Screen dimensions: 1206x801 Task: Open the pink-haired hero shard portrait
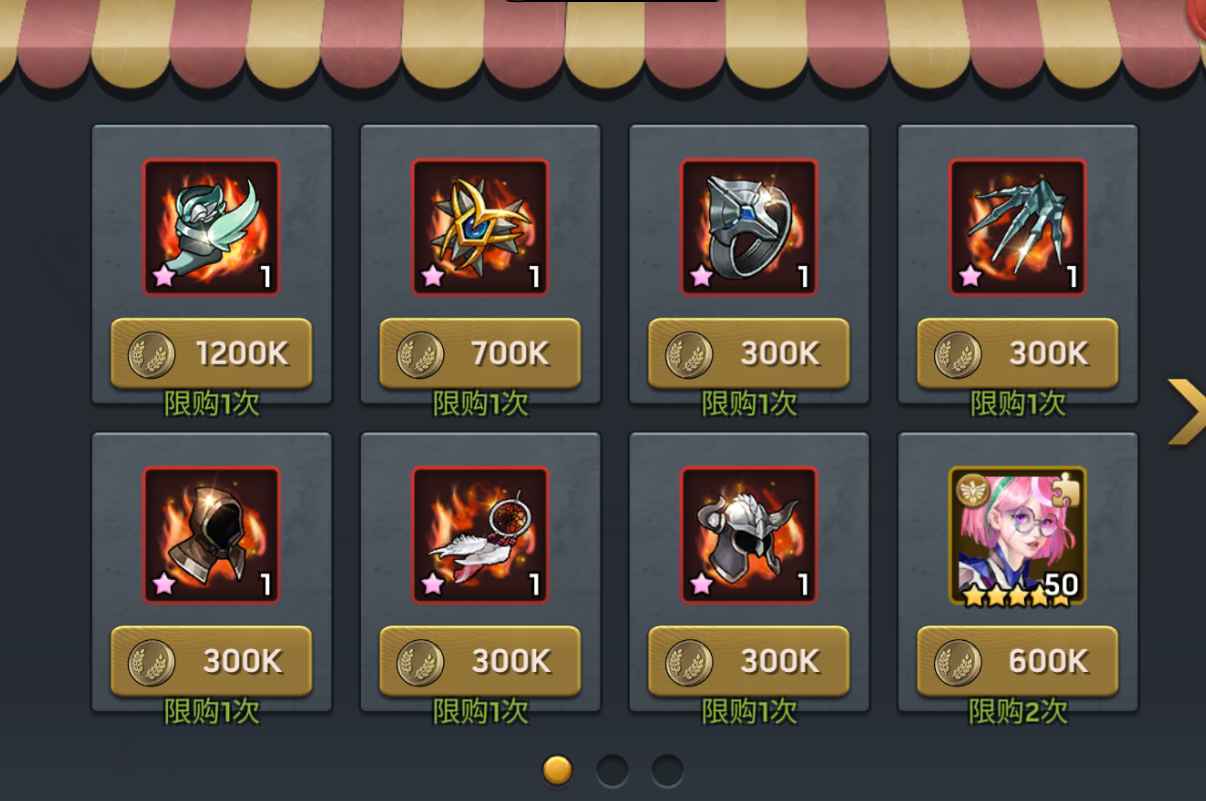1018,535
